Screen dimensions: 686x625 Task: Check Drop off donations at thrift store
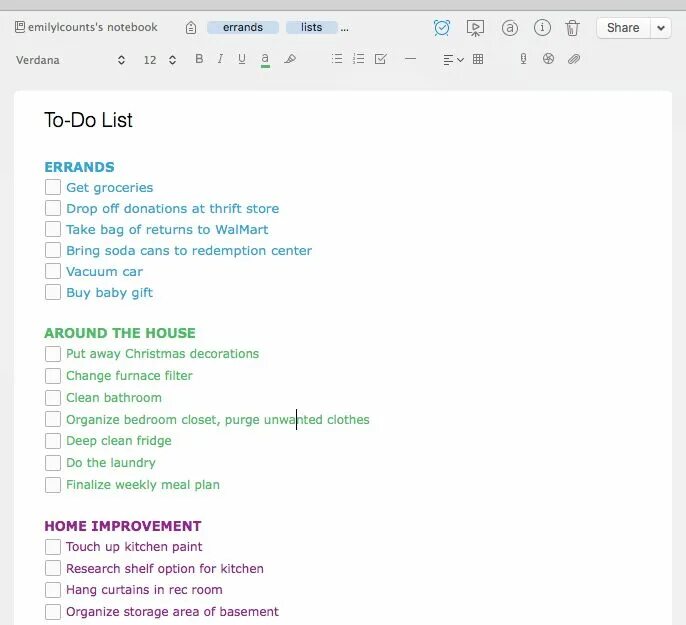53,208
